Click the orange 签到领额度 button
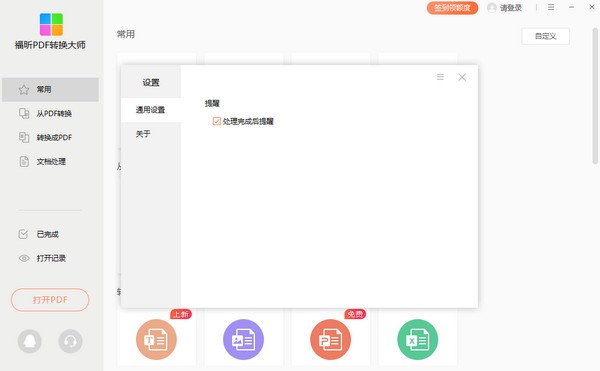Screen dimensions: 600x371 click(x=452, y=8)
